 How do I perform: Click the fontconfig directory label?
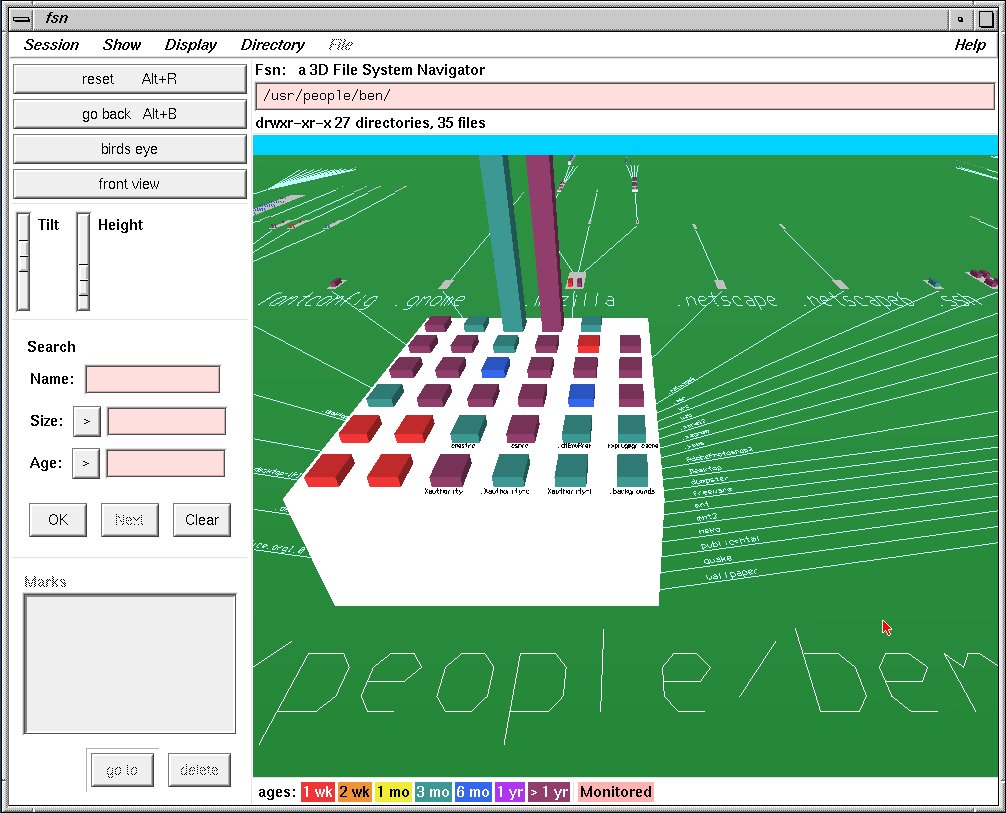tap(317, 300)
